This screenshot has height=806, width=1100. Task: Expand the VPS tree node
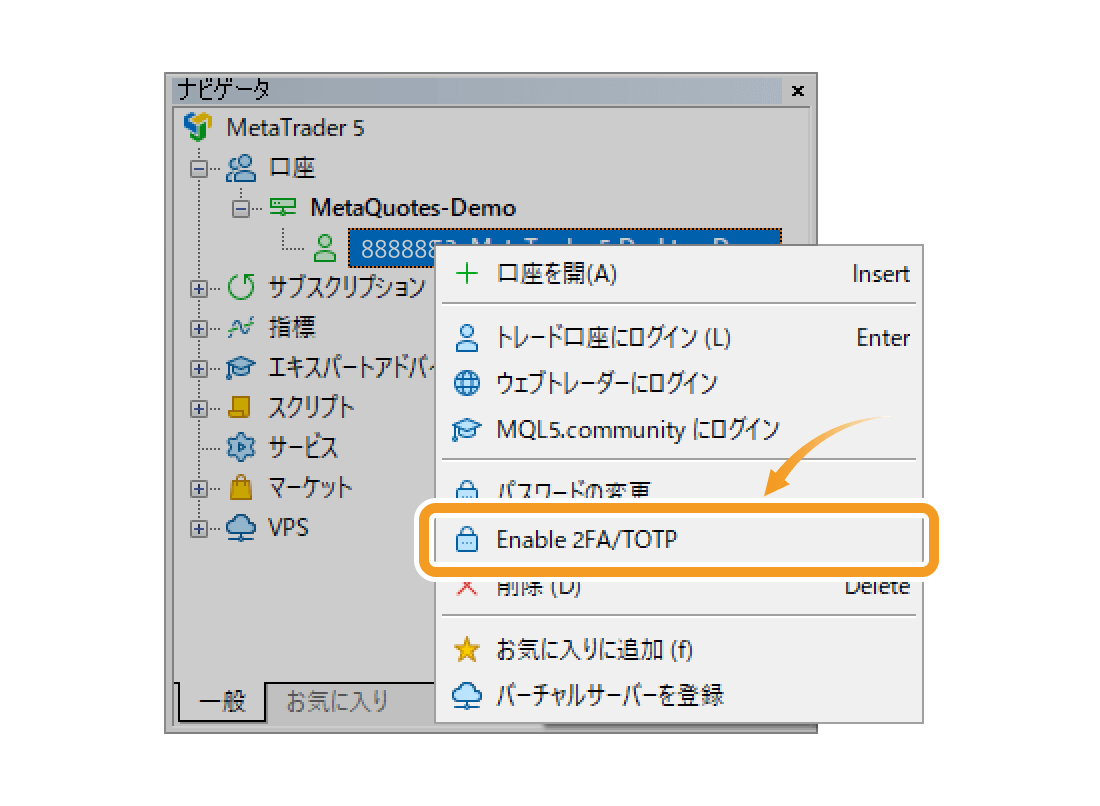[199, 528]
